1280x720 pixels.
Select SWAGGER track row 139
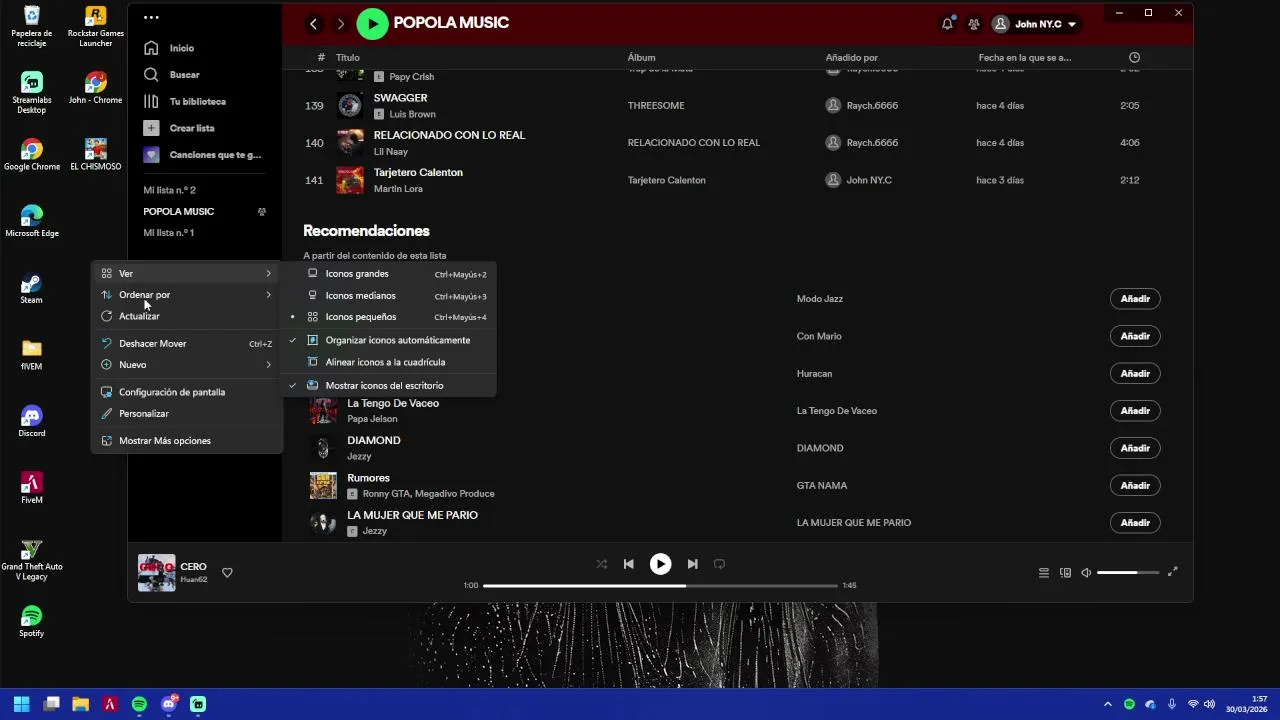pos(737,106)
